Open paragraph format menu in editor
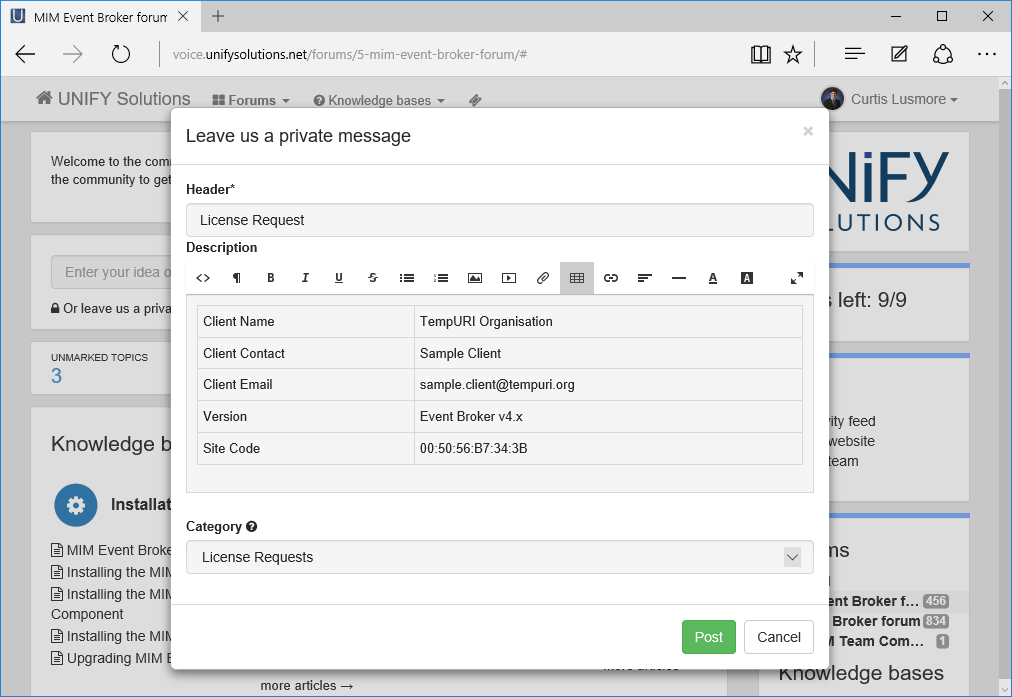 coord(237,278)
